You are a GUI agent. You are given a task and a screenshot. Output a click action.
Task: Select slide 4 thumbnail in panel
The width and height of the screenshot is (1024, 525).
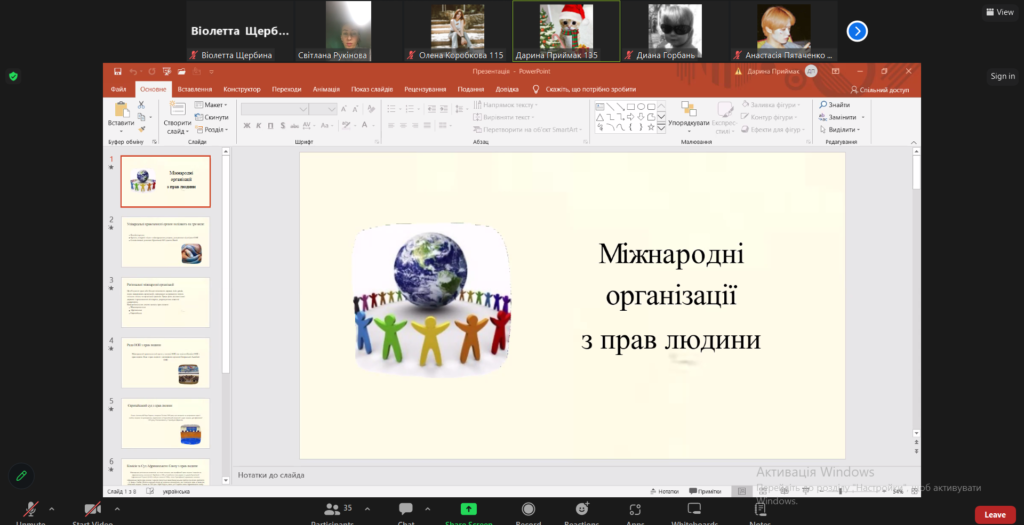coord(166,362)
